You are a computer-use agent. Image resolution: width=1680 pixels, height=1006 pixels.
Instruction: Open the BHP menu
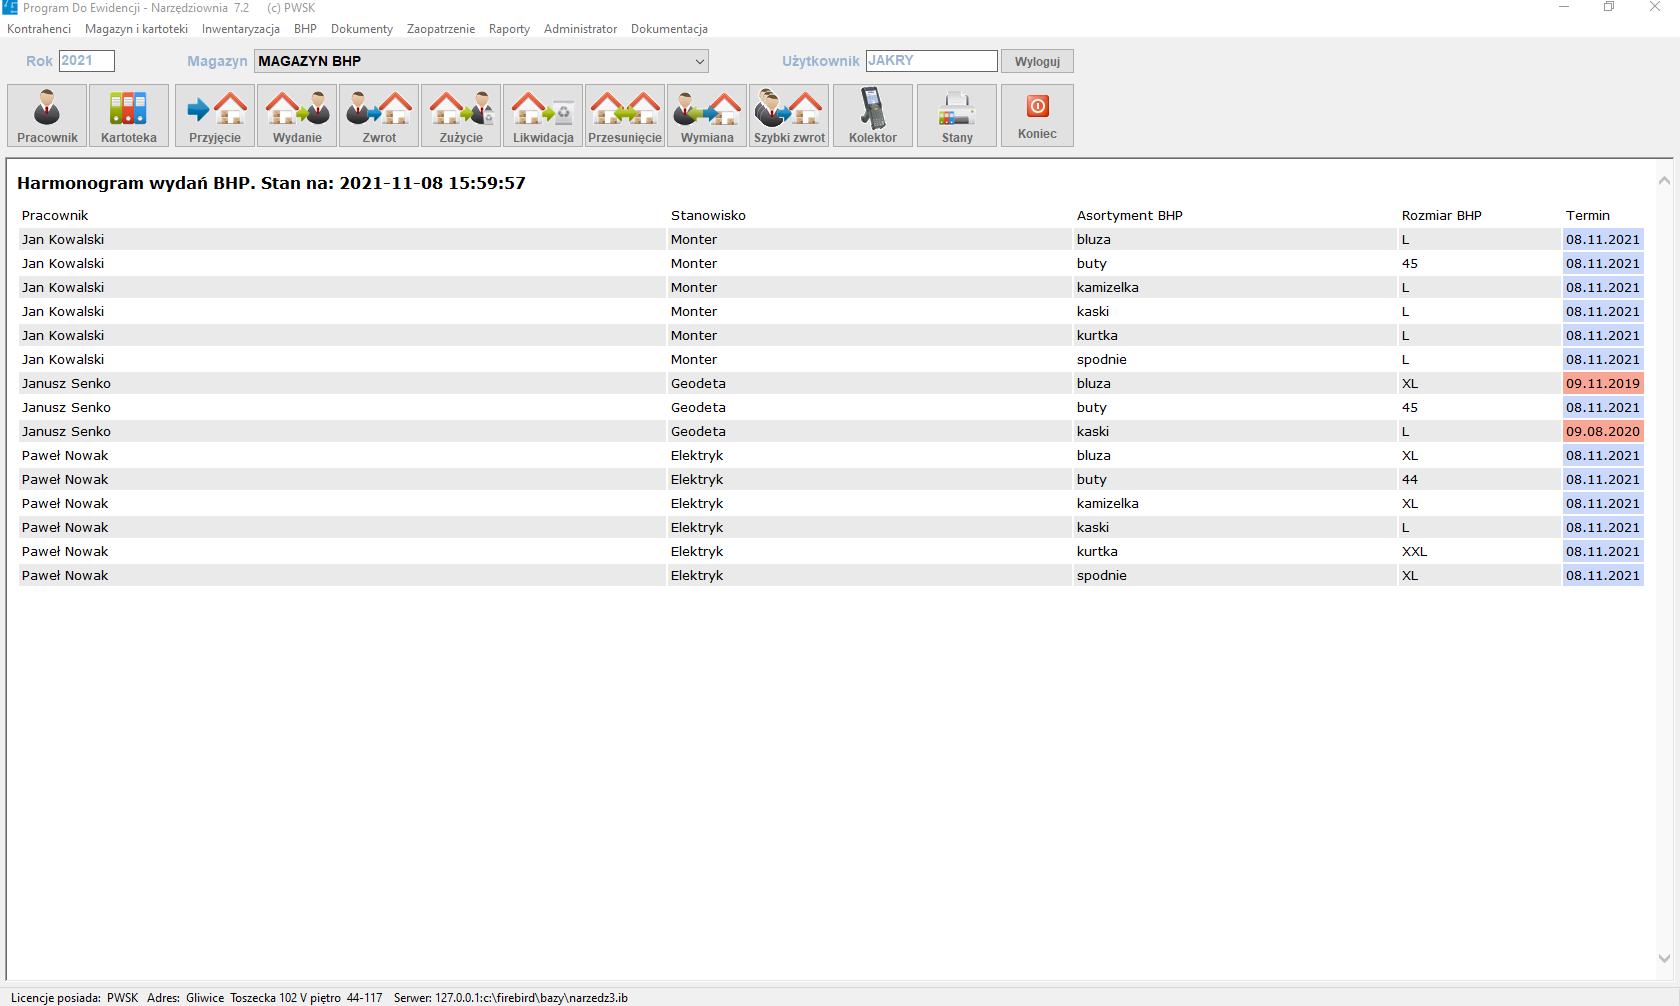pyautogui.click(x=305, y=29)
